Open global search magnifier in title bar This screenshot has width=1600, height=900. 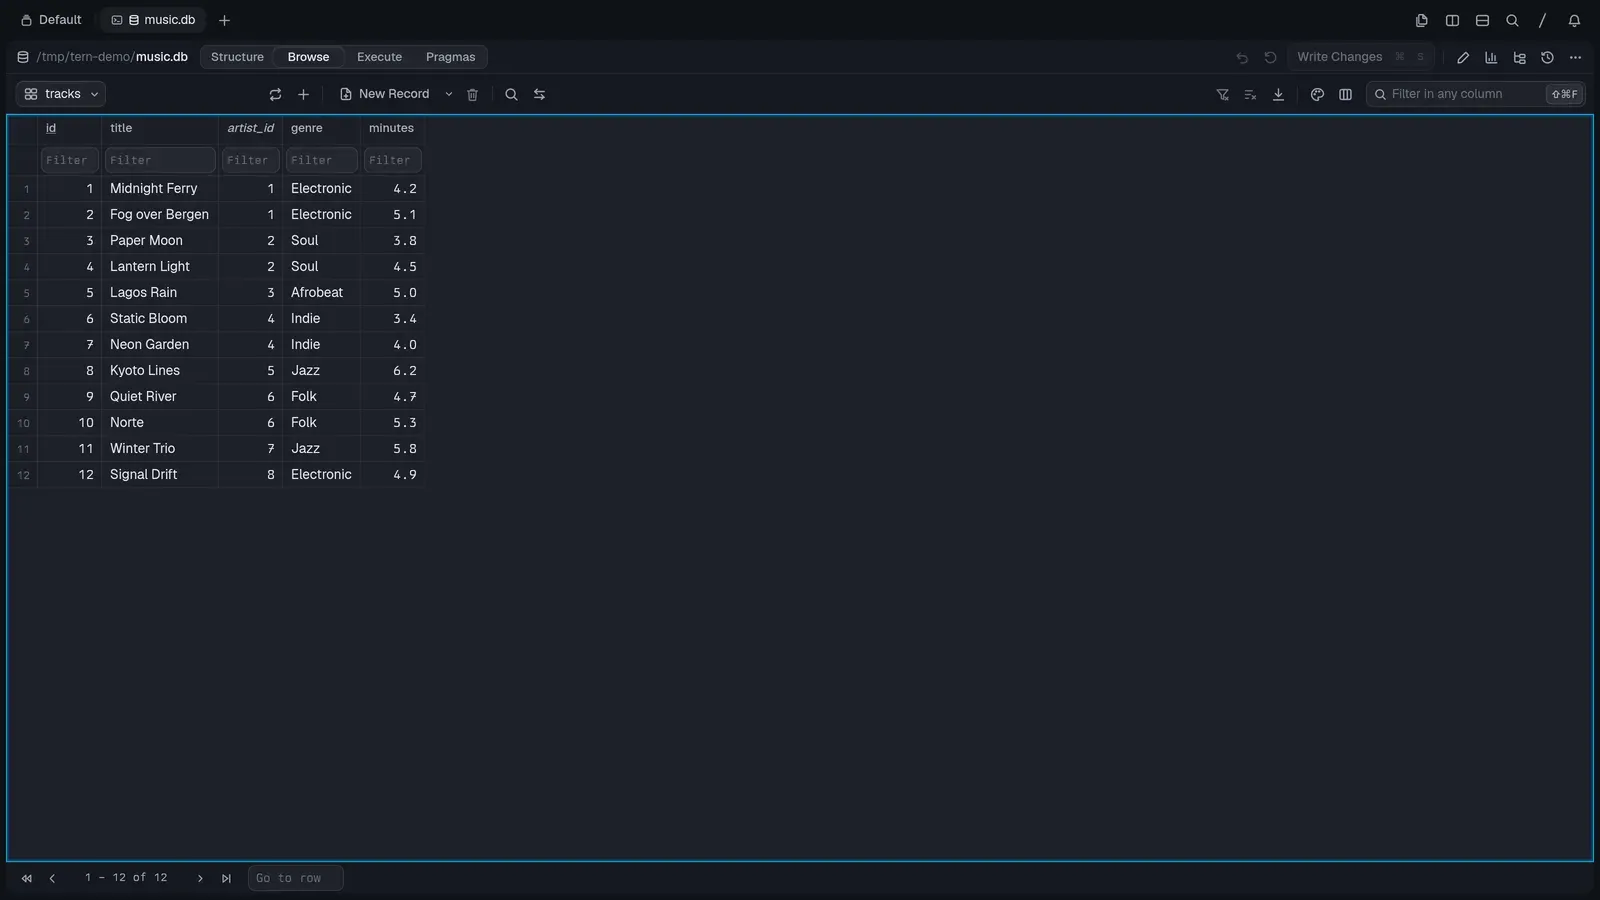(1512, 20)
